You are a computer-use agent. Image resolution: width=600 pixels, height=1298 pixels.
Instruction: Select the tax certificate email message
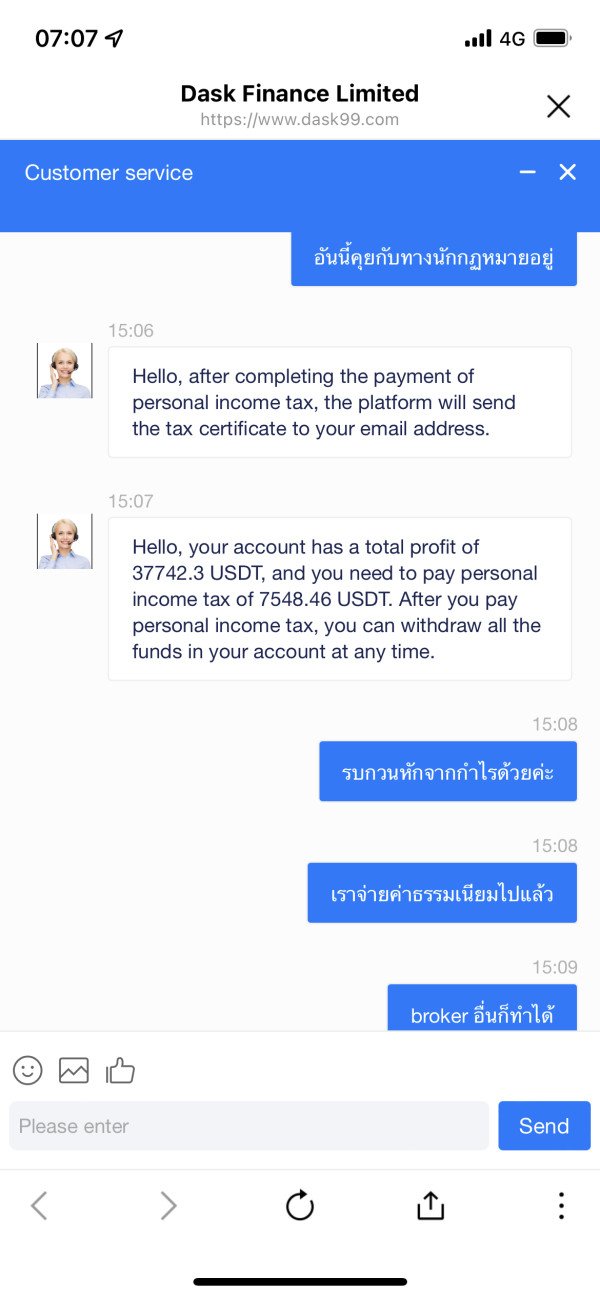pyautogui.click(x=340, y=402)
